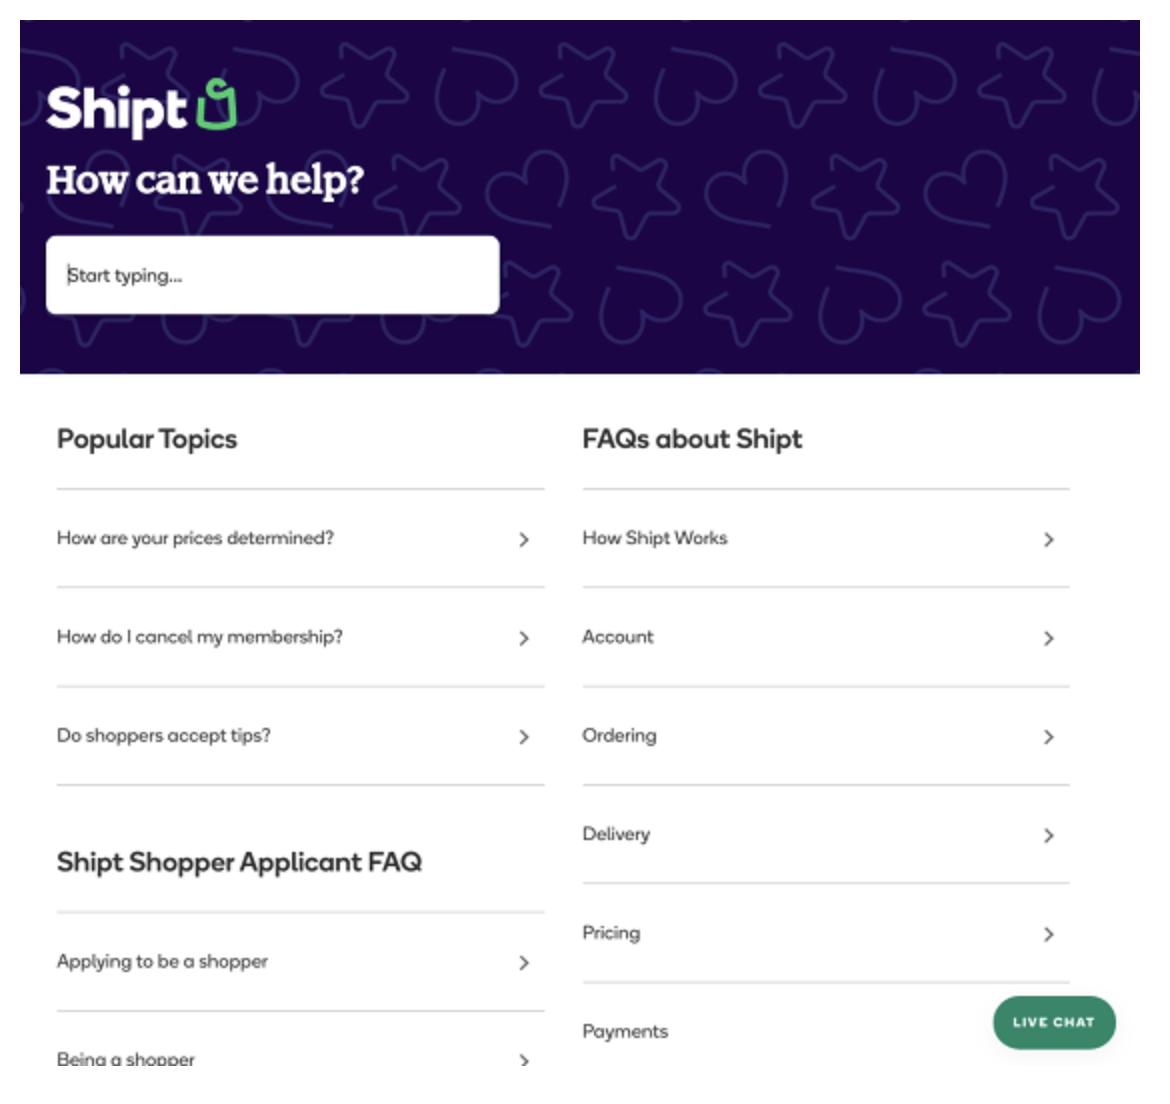1170x1104 pixels.
Task: Type in the Start typing search field
Action: (272, 275)
